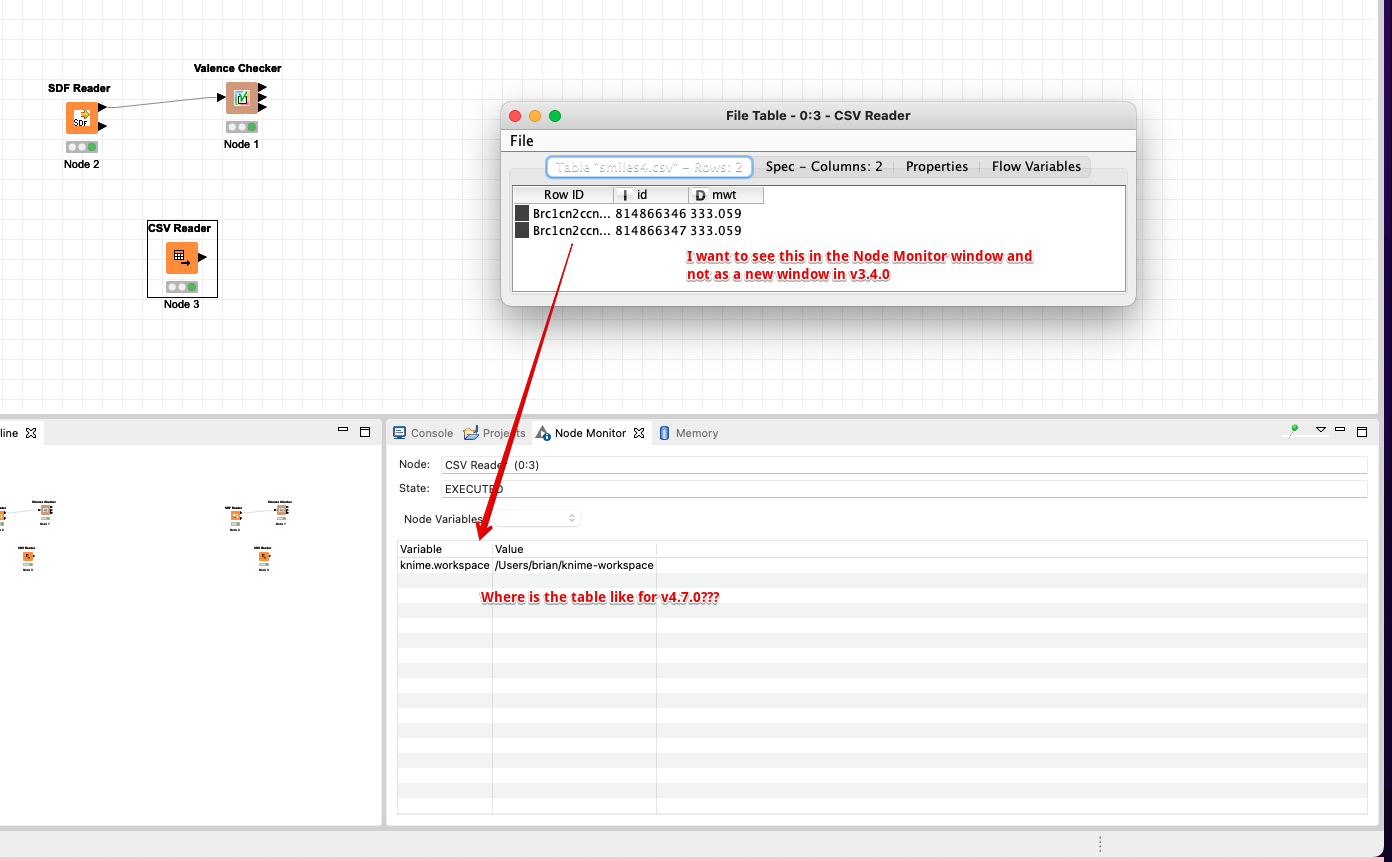1392x862 pixels.
Task: Minimize the Node Monitor panel
Action: (1341, 429)
